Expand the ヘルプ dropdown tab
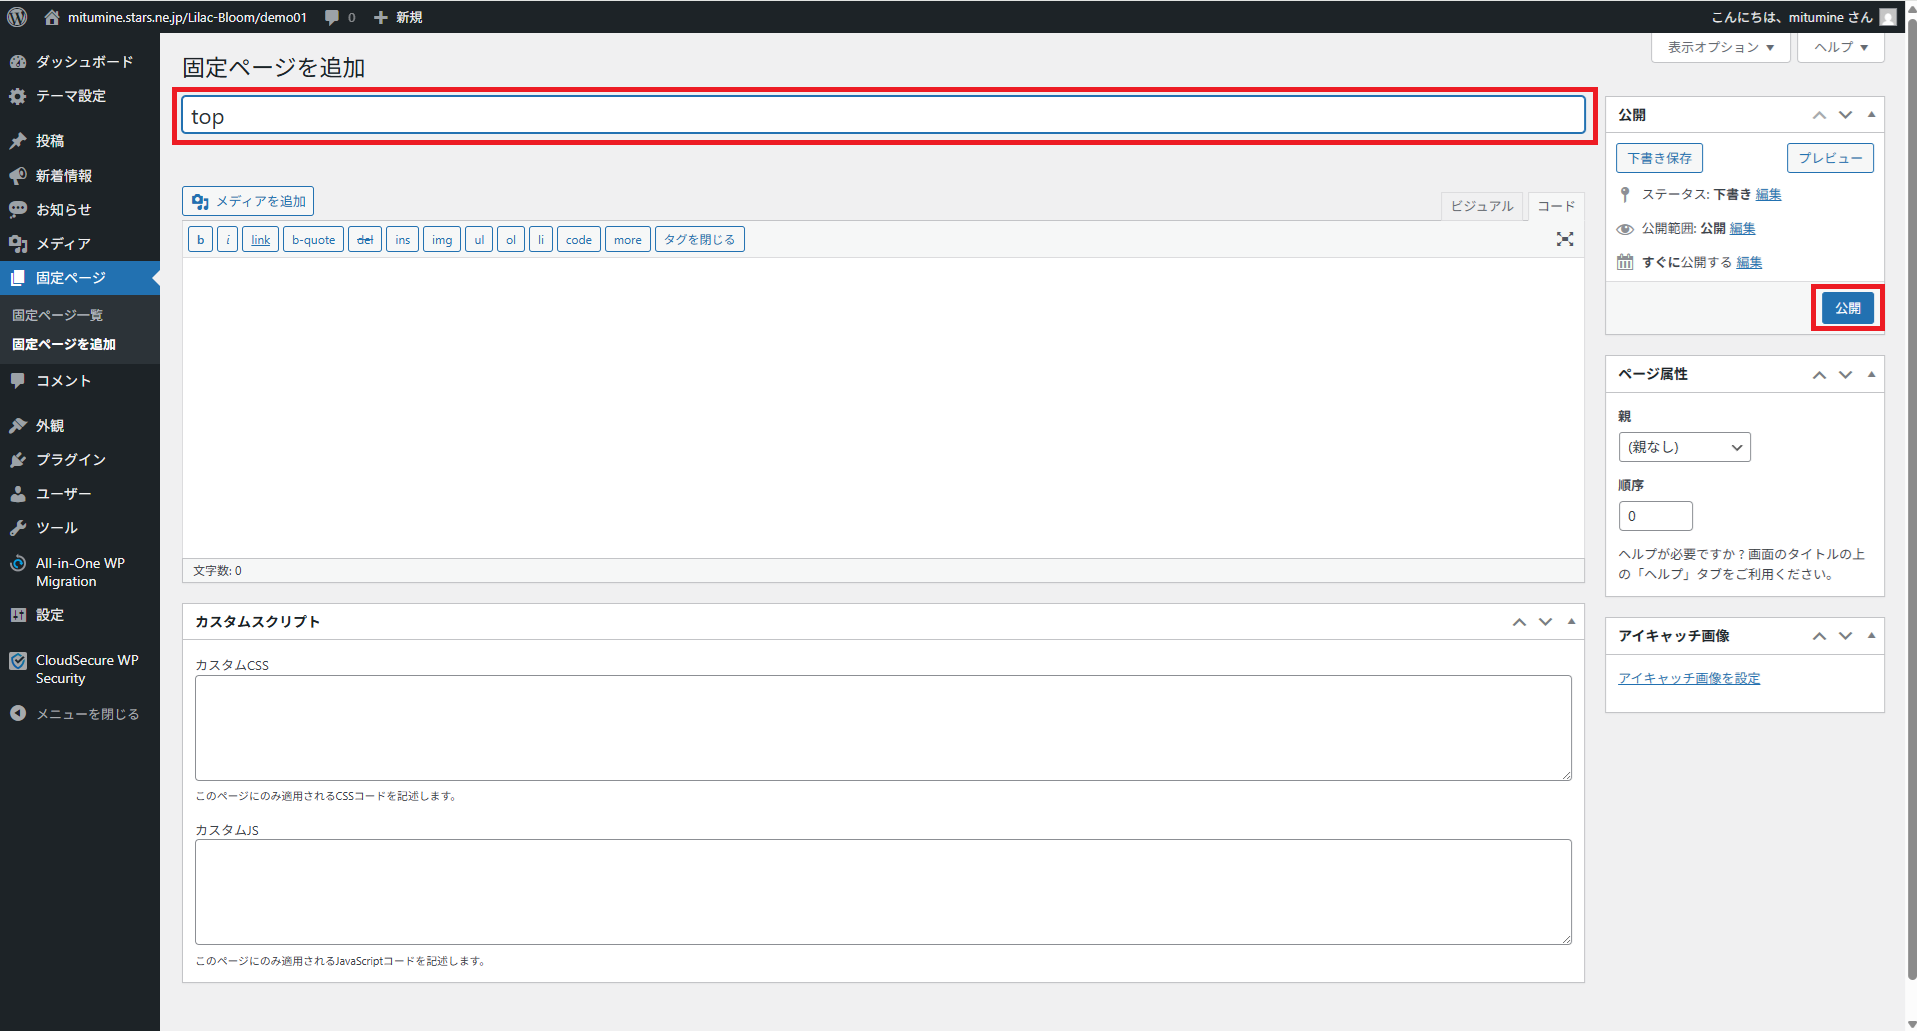Image resolution: width=1917 pixels, height=1031 pixels. click(1840, 47)
